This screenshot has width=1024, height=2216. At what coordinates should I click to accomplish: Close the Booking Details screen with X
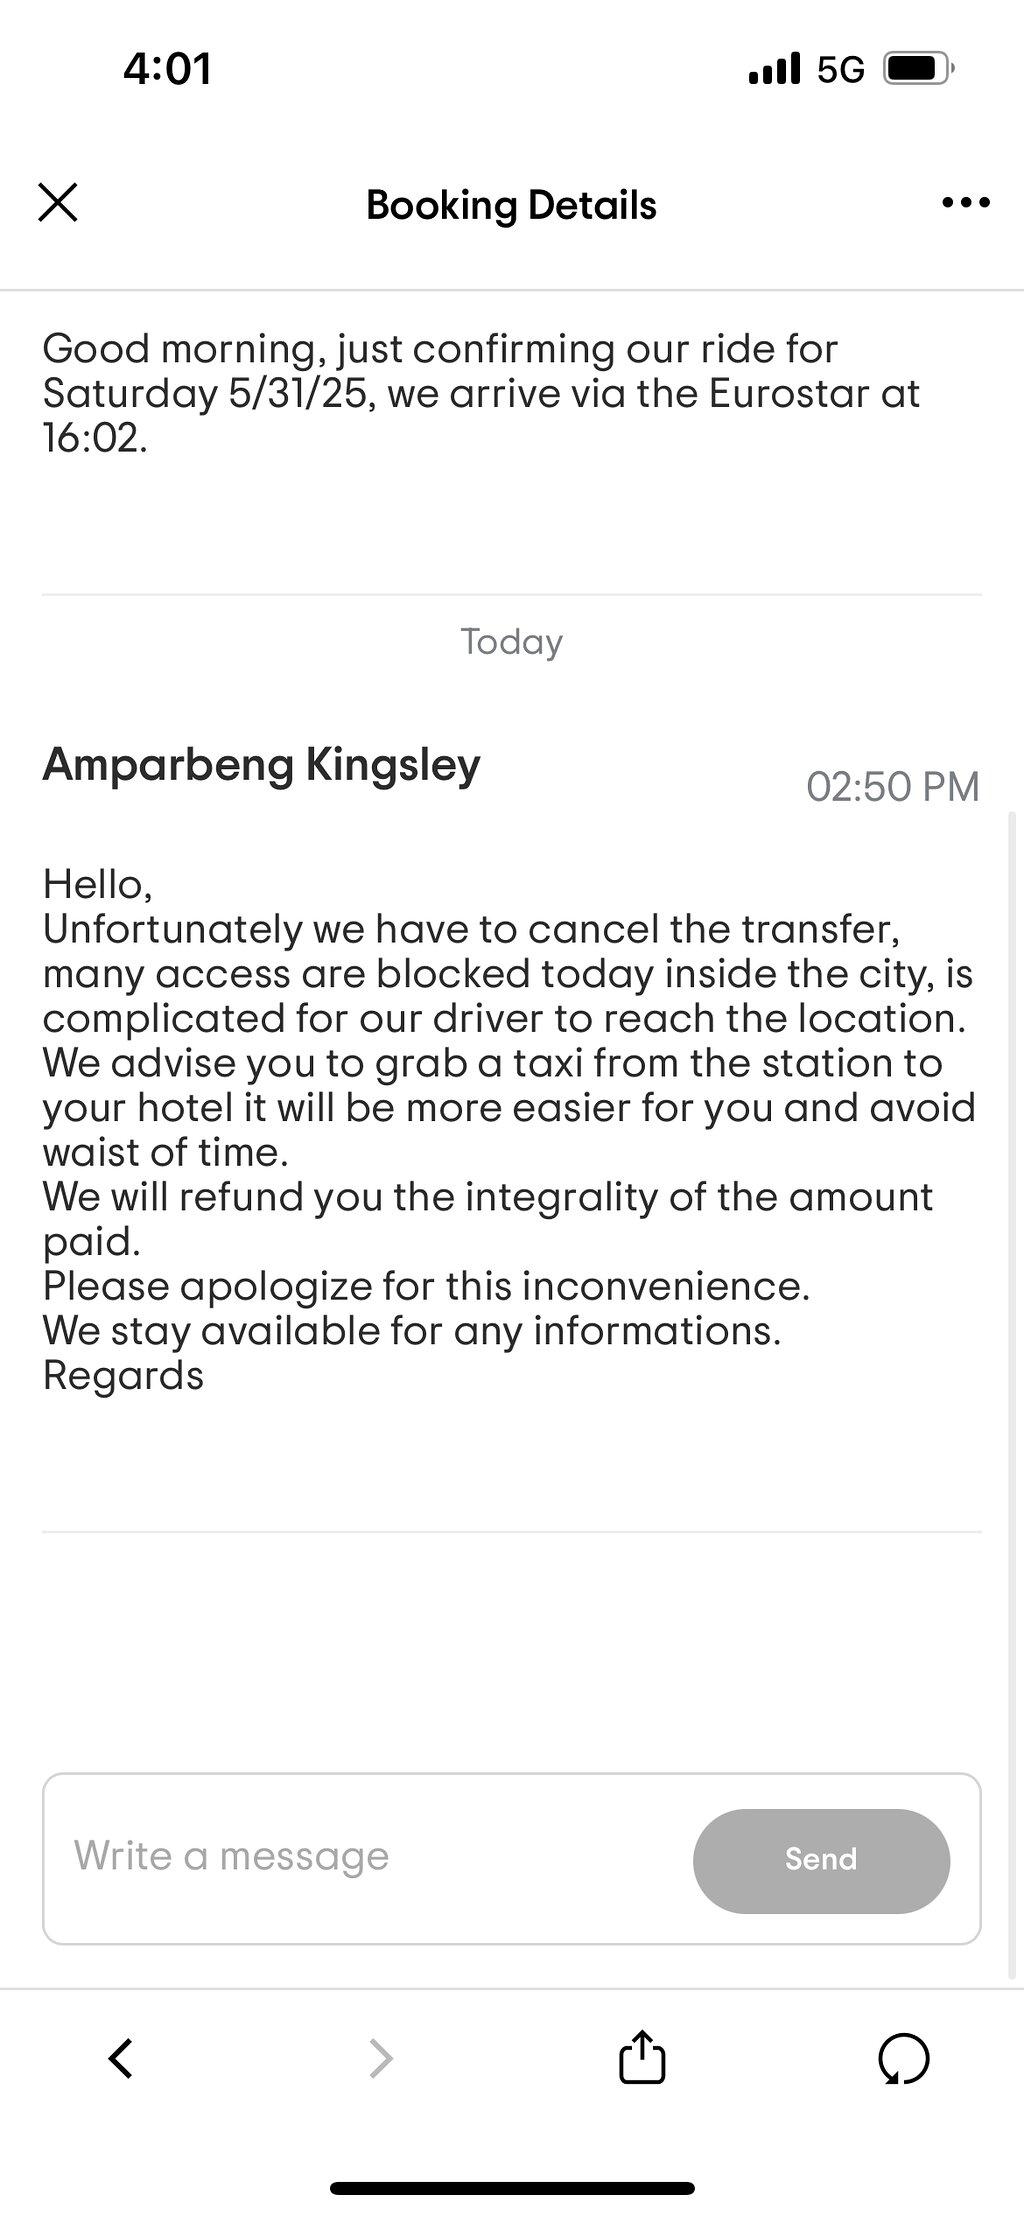tap(58, 202)
